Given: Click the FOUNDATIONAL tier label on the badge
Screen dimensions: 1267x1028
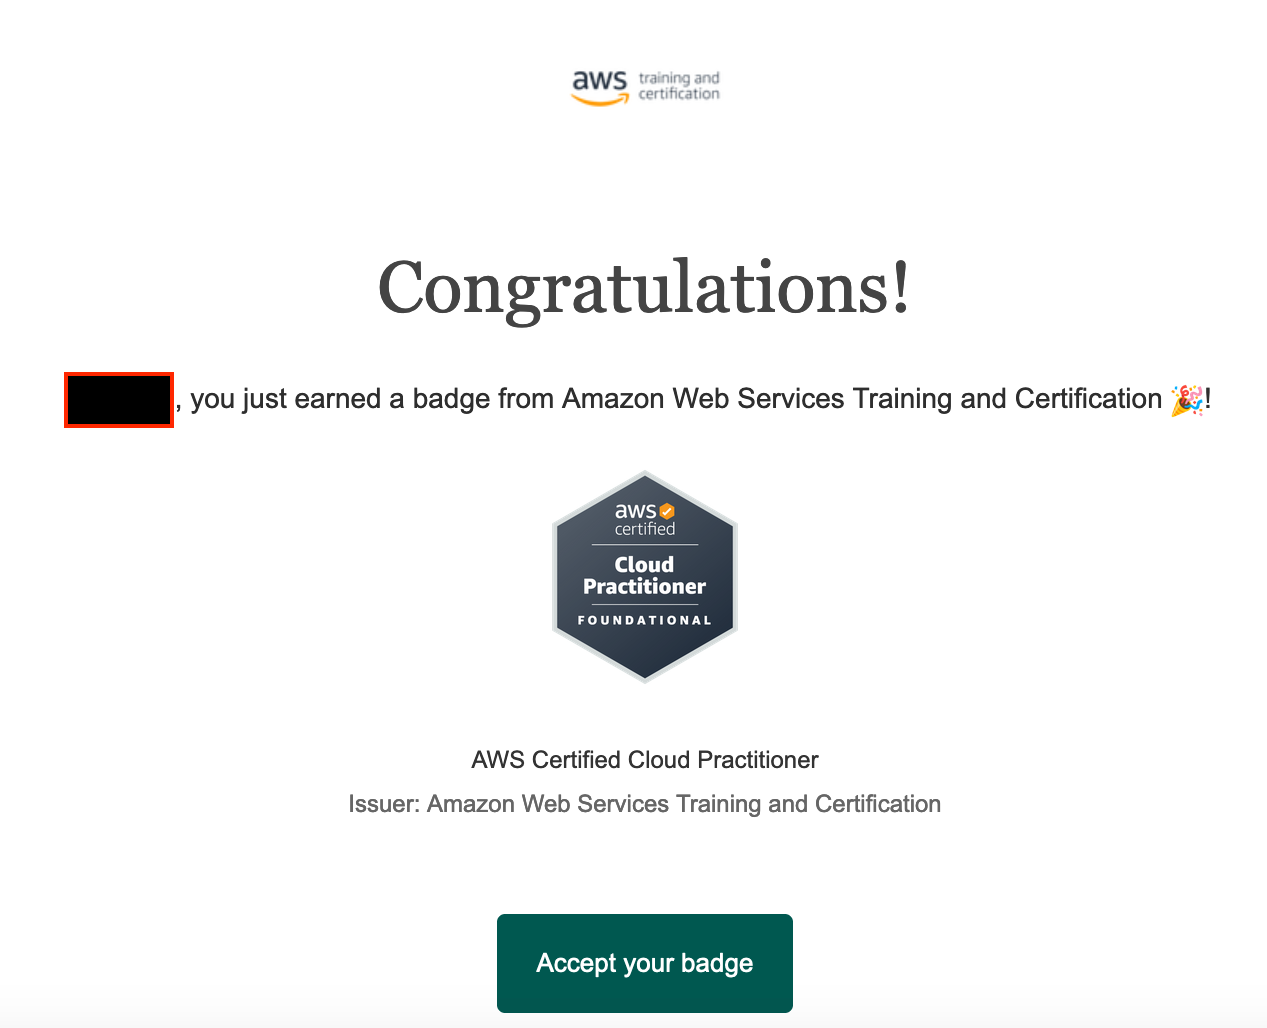Looking at the screenshot, I should [x=643, y=619].
